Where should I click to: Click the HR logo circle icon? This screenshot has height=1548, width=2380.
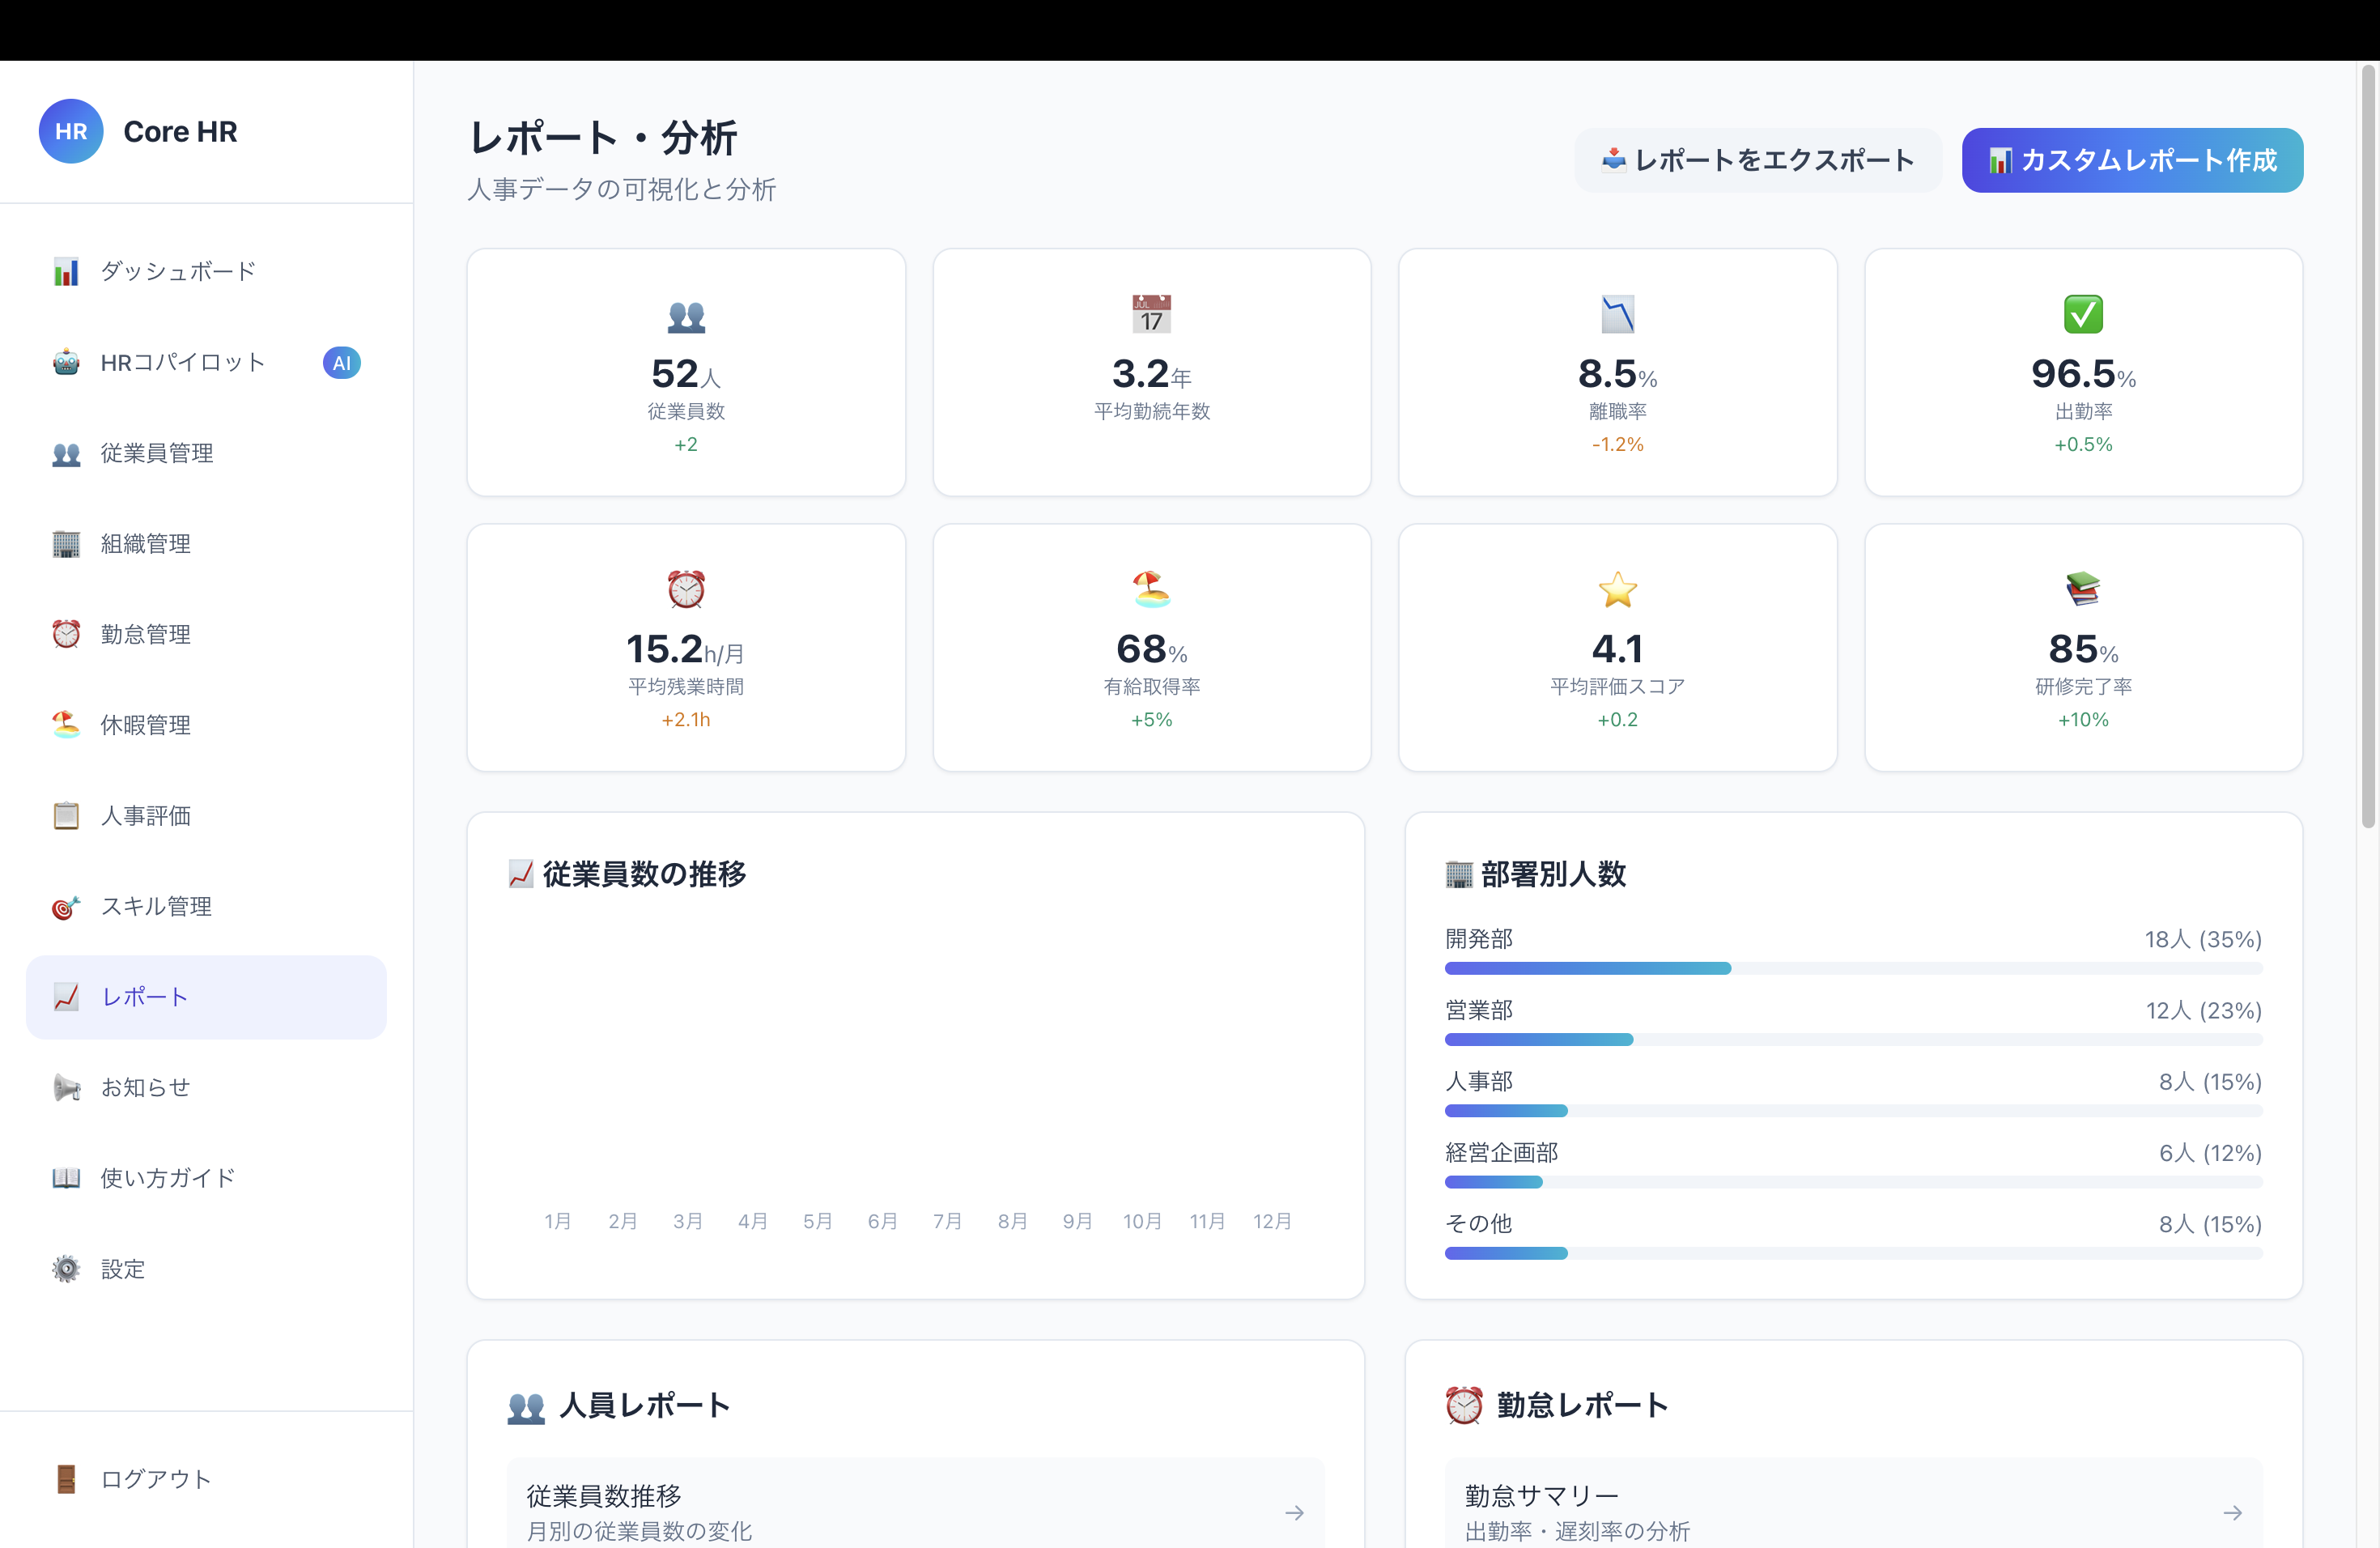click(x=70, y=131)
